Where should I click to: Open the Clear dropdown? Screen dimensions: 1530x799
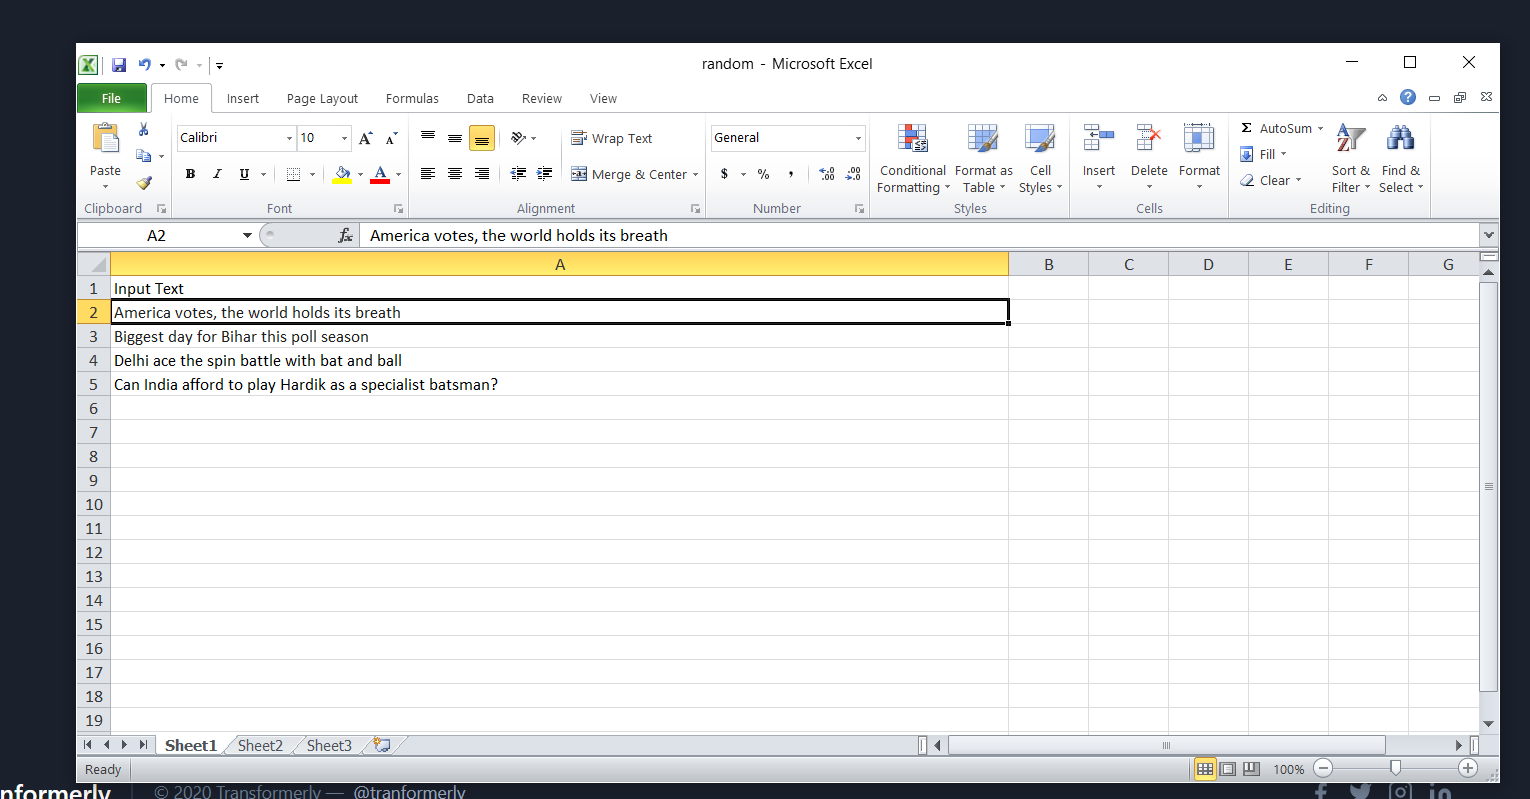point(1271,180)
